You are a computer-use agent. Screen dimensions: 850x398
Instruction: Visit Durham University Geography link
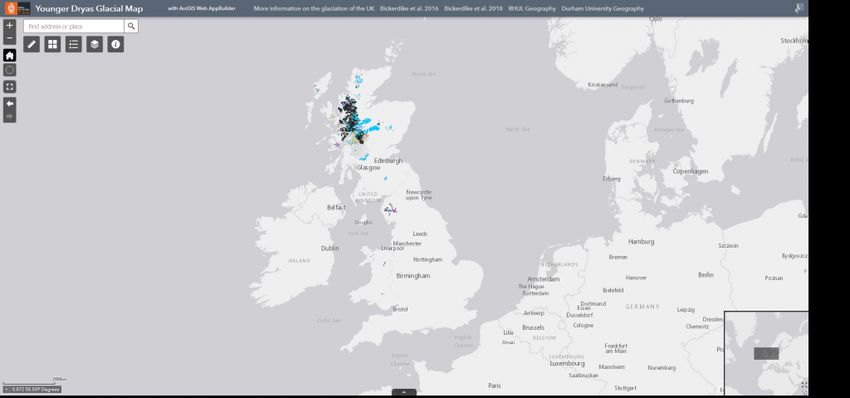[x=603, y=9]
